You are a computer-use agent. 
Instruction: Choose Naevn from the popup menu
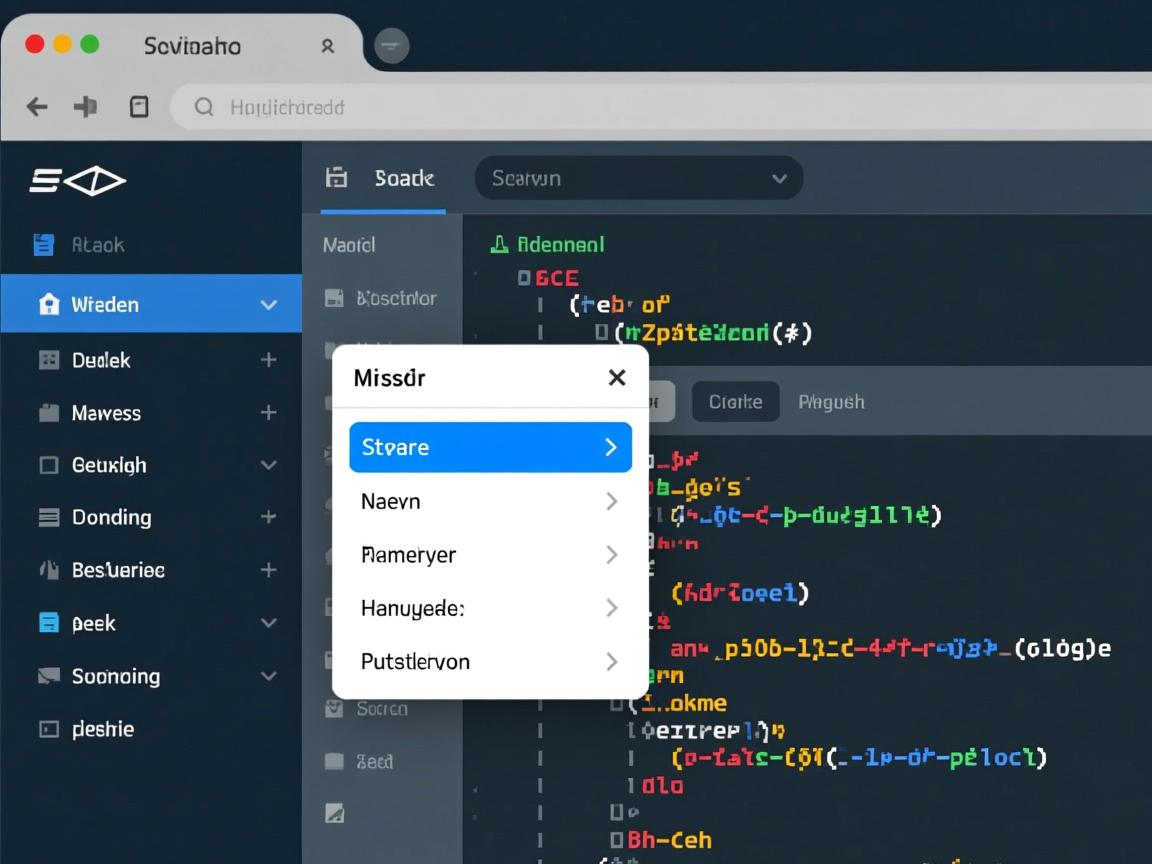pyautogui.click(x=490, y=501)
